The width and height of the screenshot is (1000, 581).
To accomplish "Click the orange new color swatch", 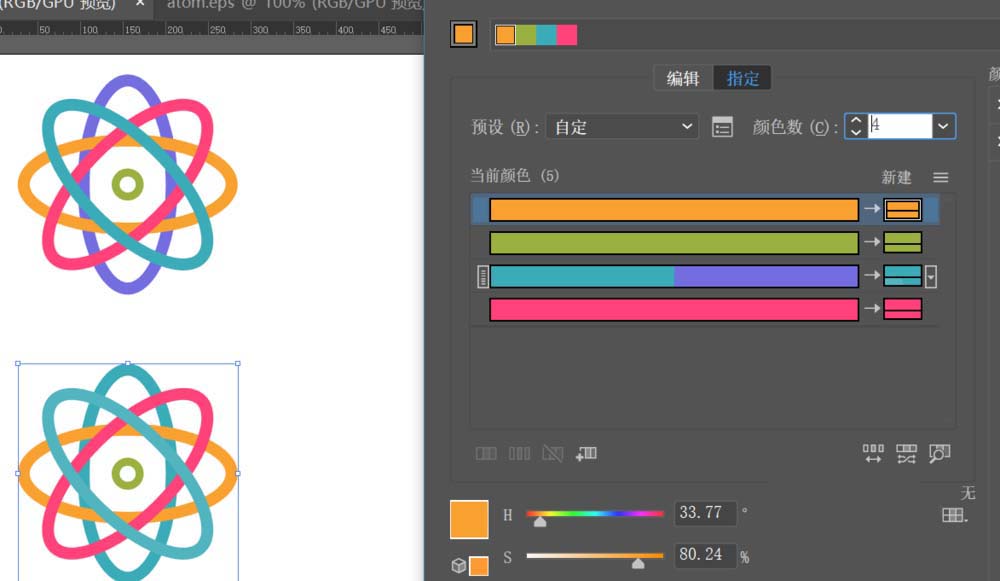I will click(x=902, y=209).
